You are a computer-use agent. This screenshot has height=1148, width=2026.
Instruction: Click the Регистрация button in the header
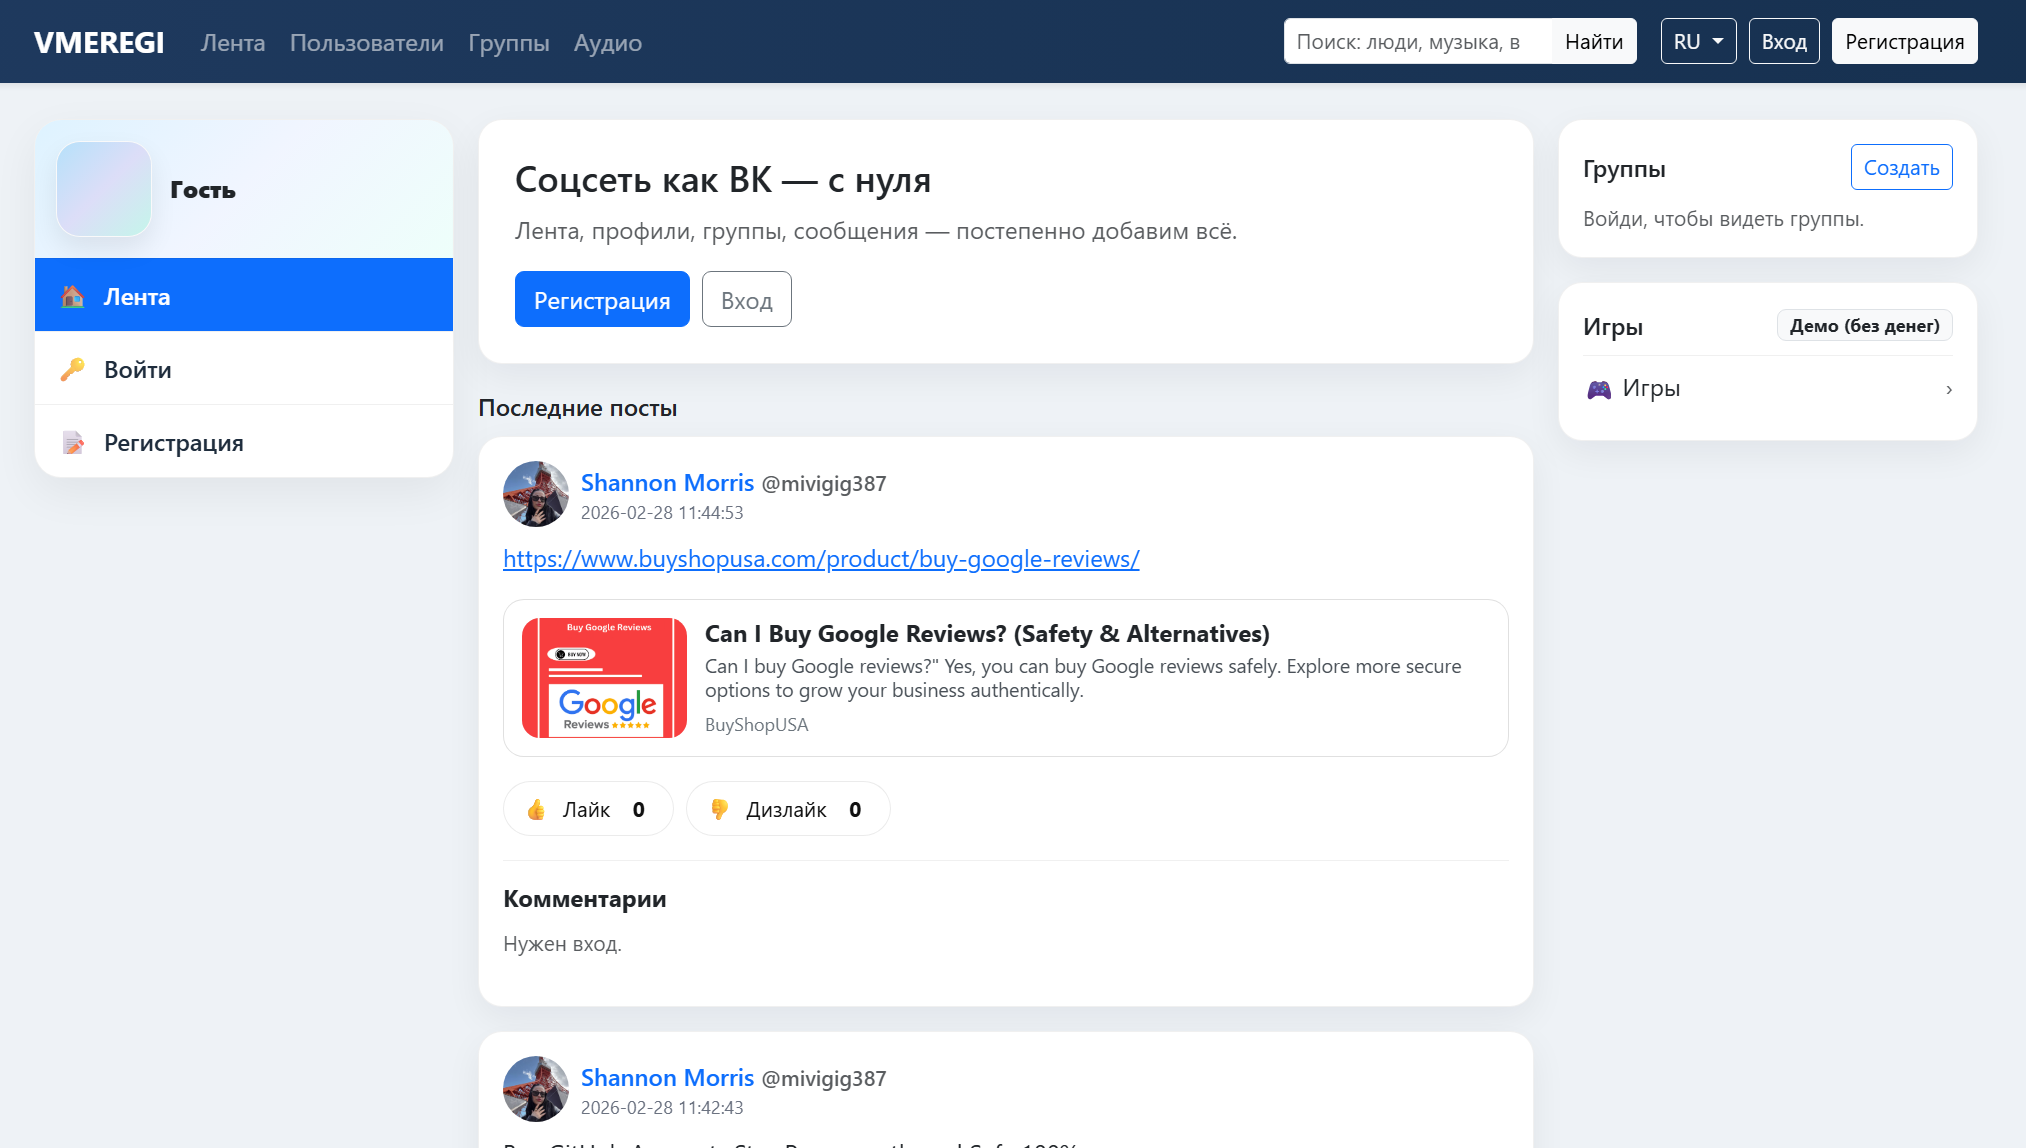[1904, 41]
